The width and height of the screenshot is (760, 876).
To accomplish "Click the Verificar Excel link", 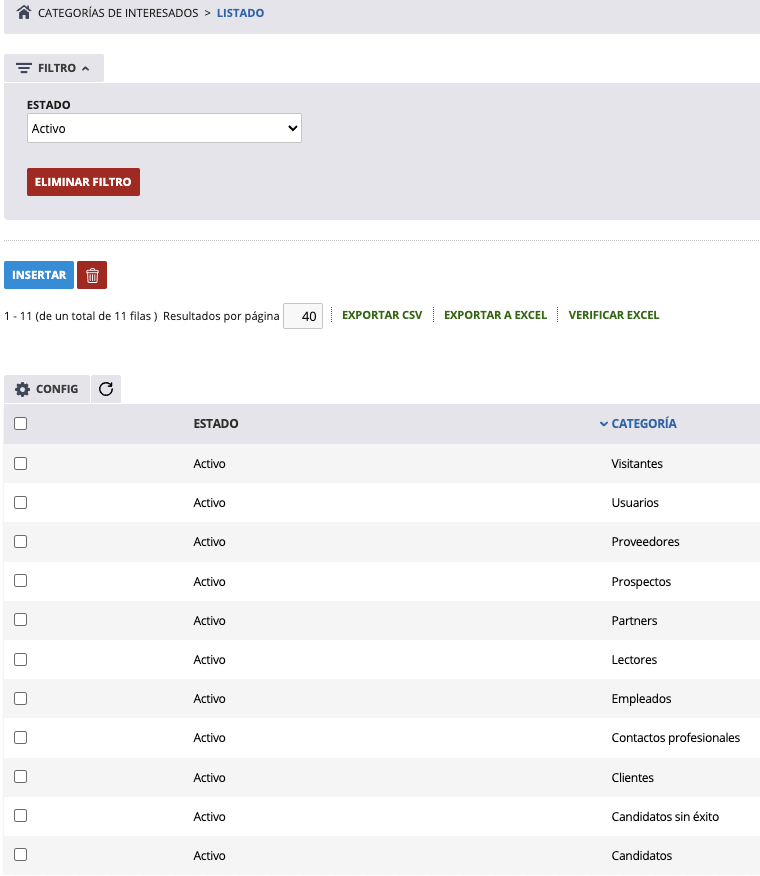I will tap(614, 315).
